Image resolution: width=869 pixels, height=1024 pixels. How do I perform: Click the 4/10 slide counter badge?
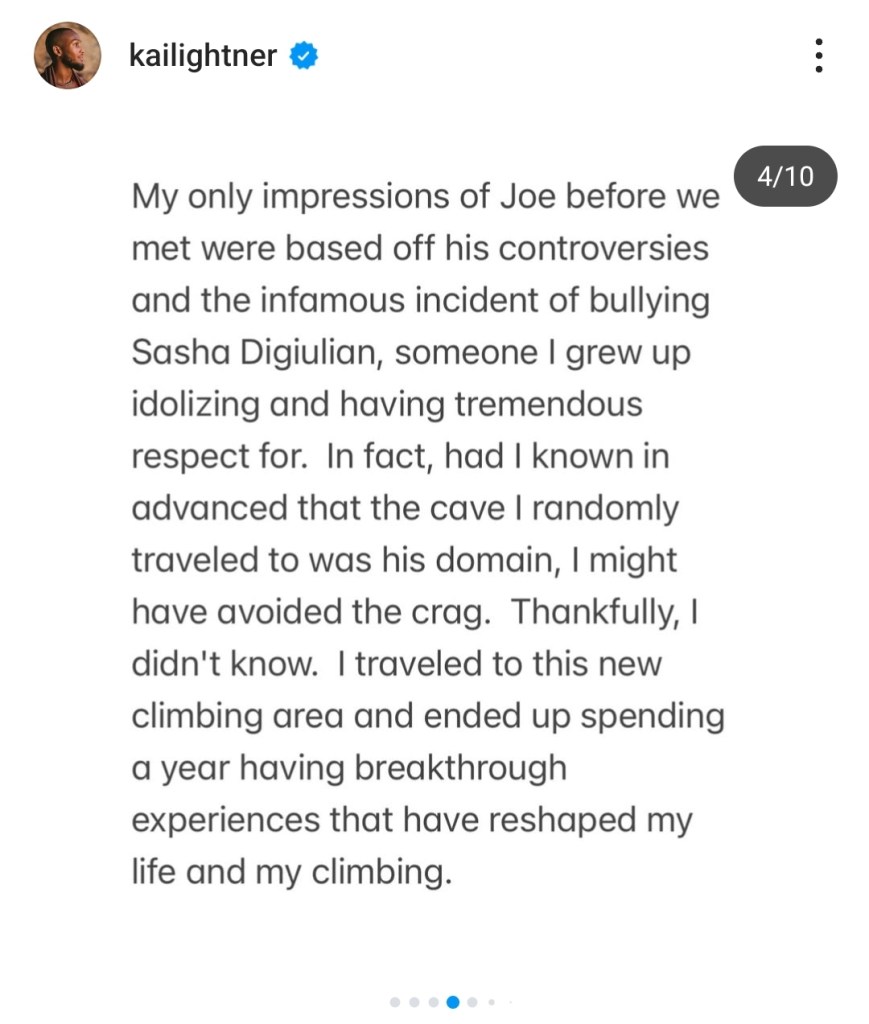tap(785, 178)
